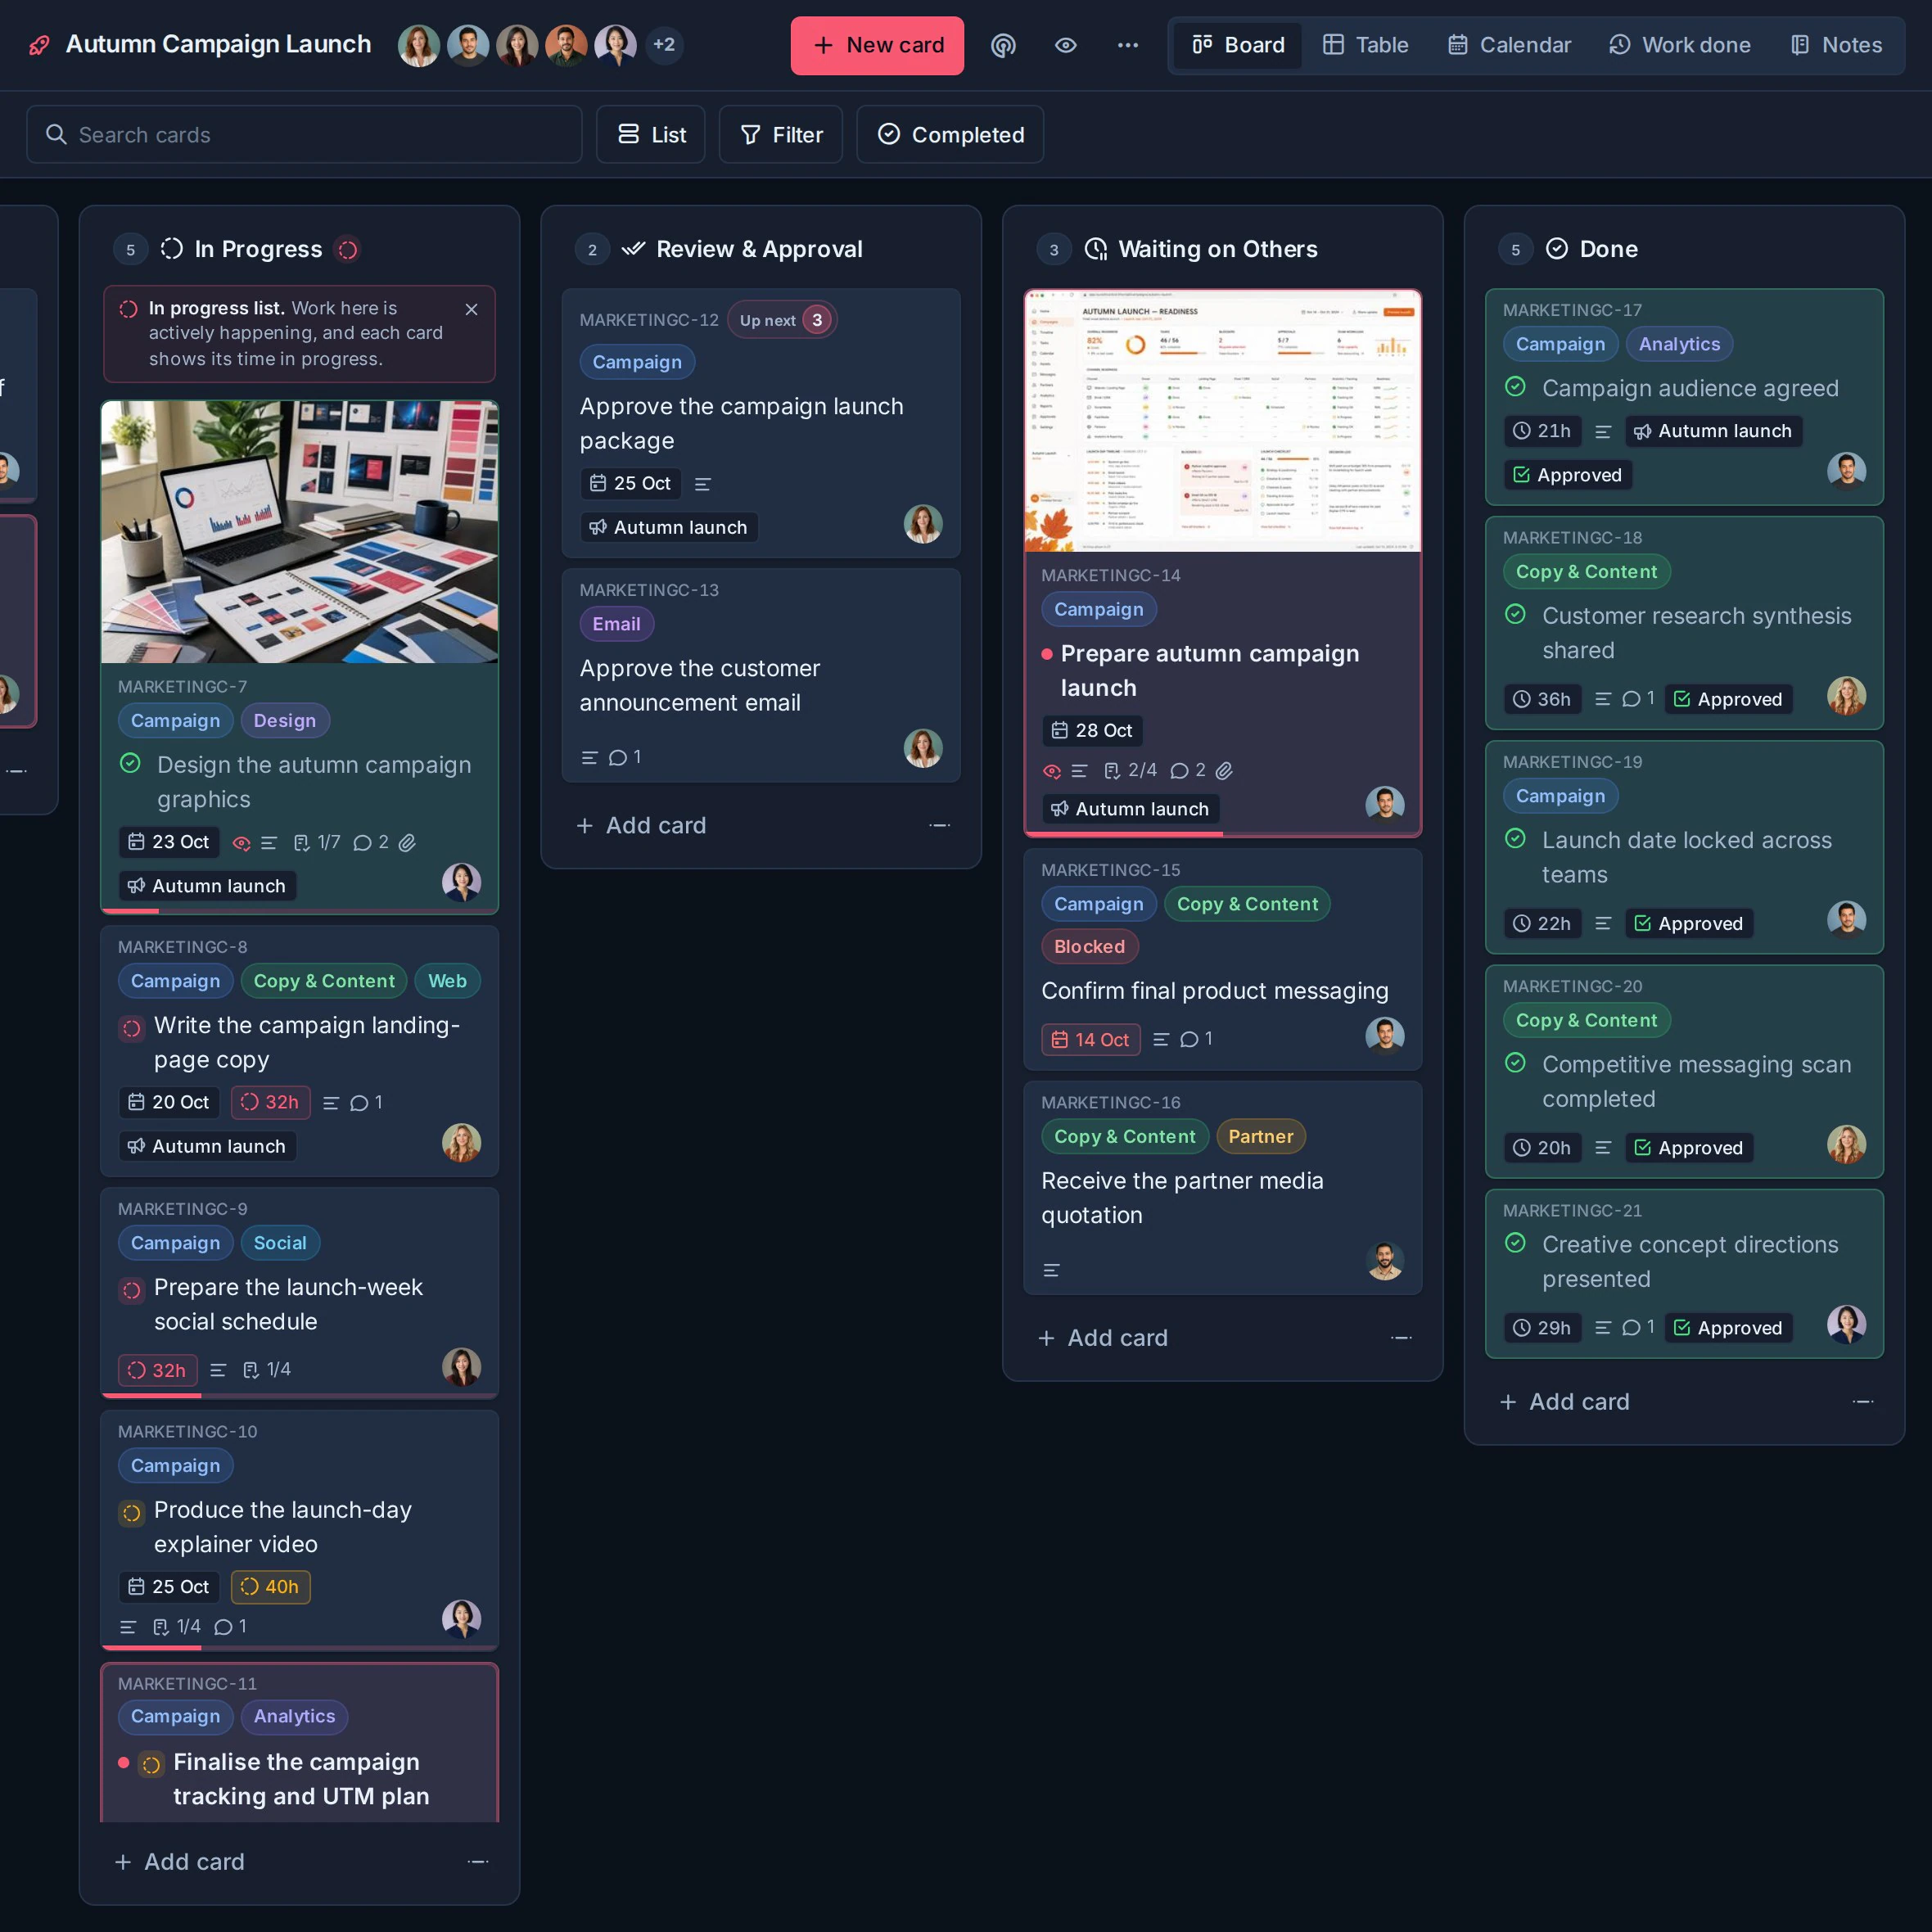The image size is (1932, 1932).
Task: Switch to the Board view tab
Action: [1238, 45]
